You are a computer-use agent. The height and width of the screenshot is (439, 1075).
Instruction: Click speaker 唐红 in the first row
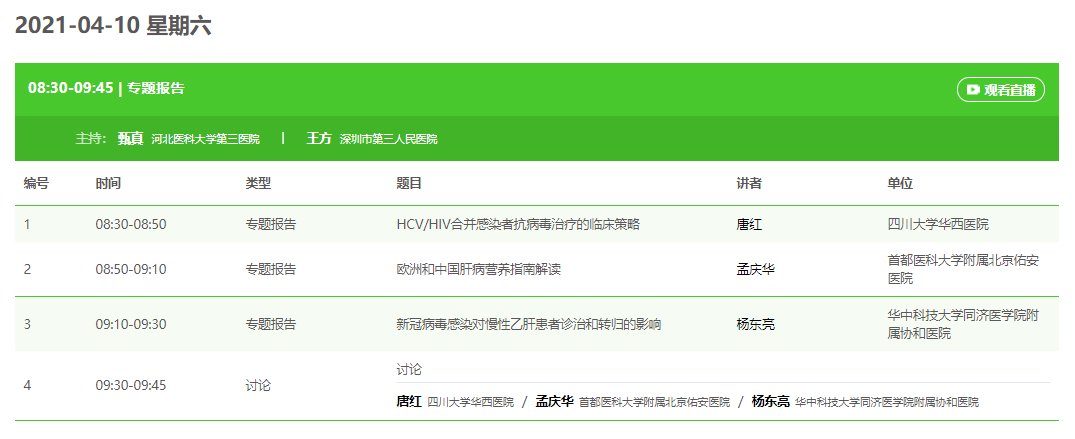(749, 224)
